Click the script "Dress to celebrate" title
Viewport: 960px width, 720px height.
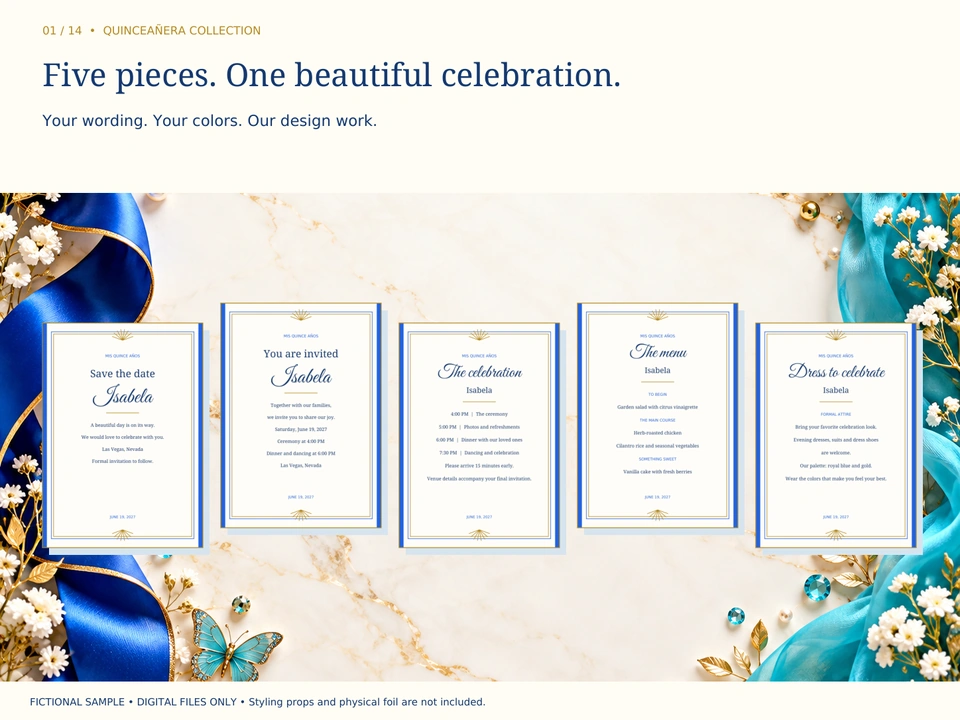tap(836, 372)
